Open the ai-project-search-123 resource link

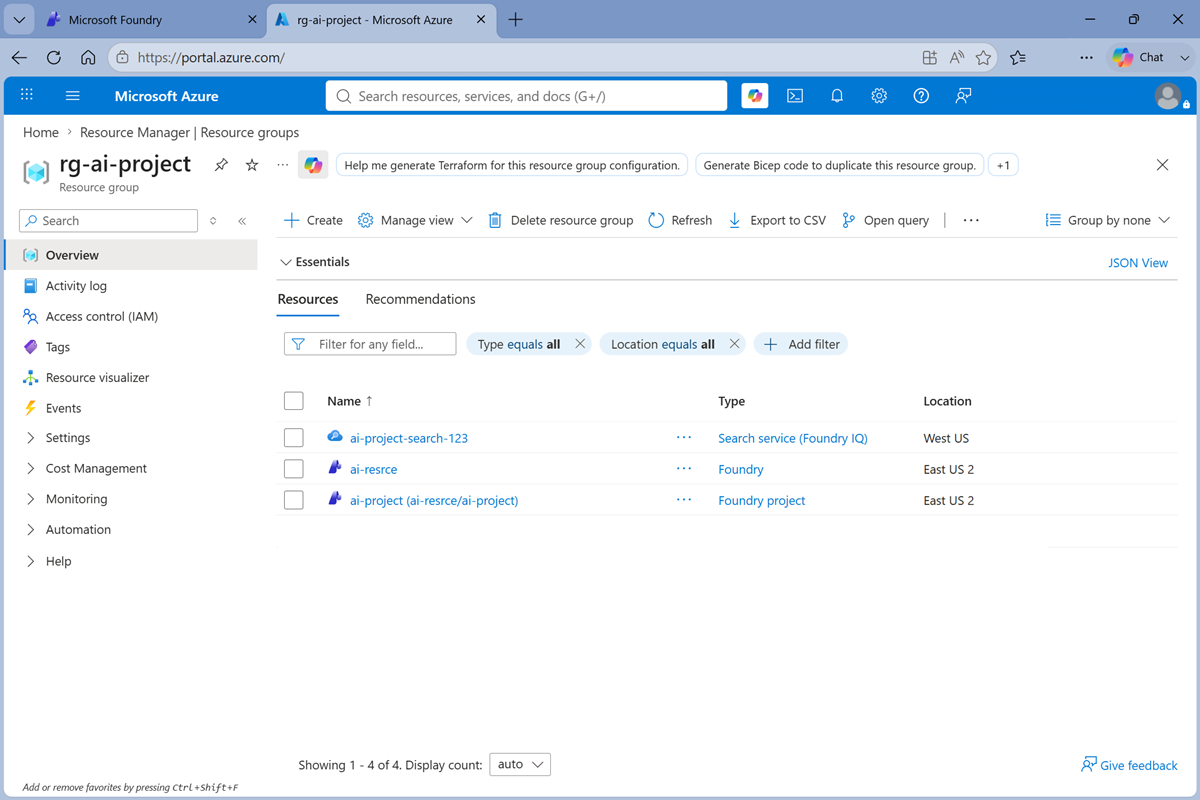tap(409, 438)
